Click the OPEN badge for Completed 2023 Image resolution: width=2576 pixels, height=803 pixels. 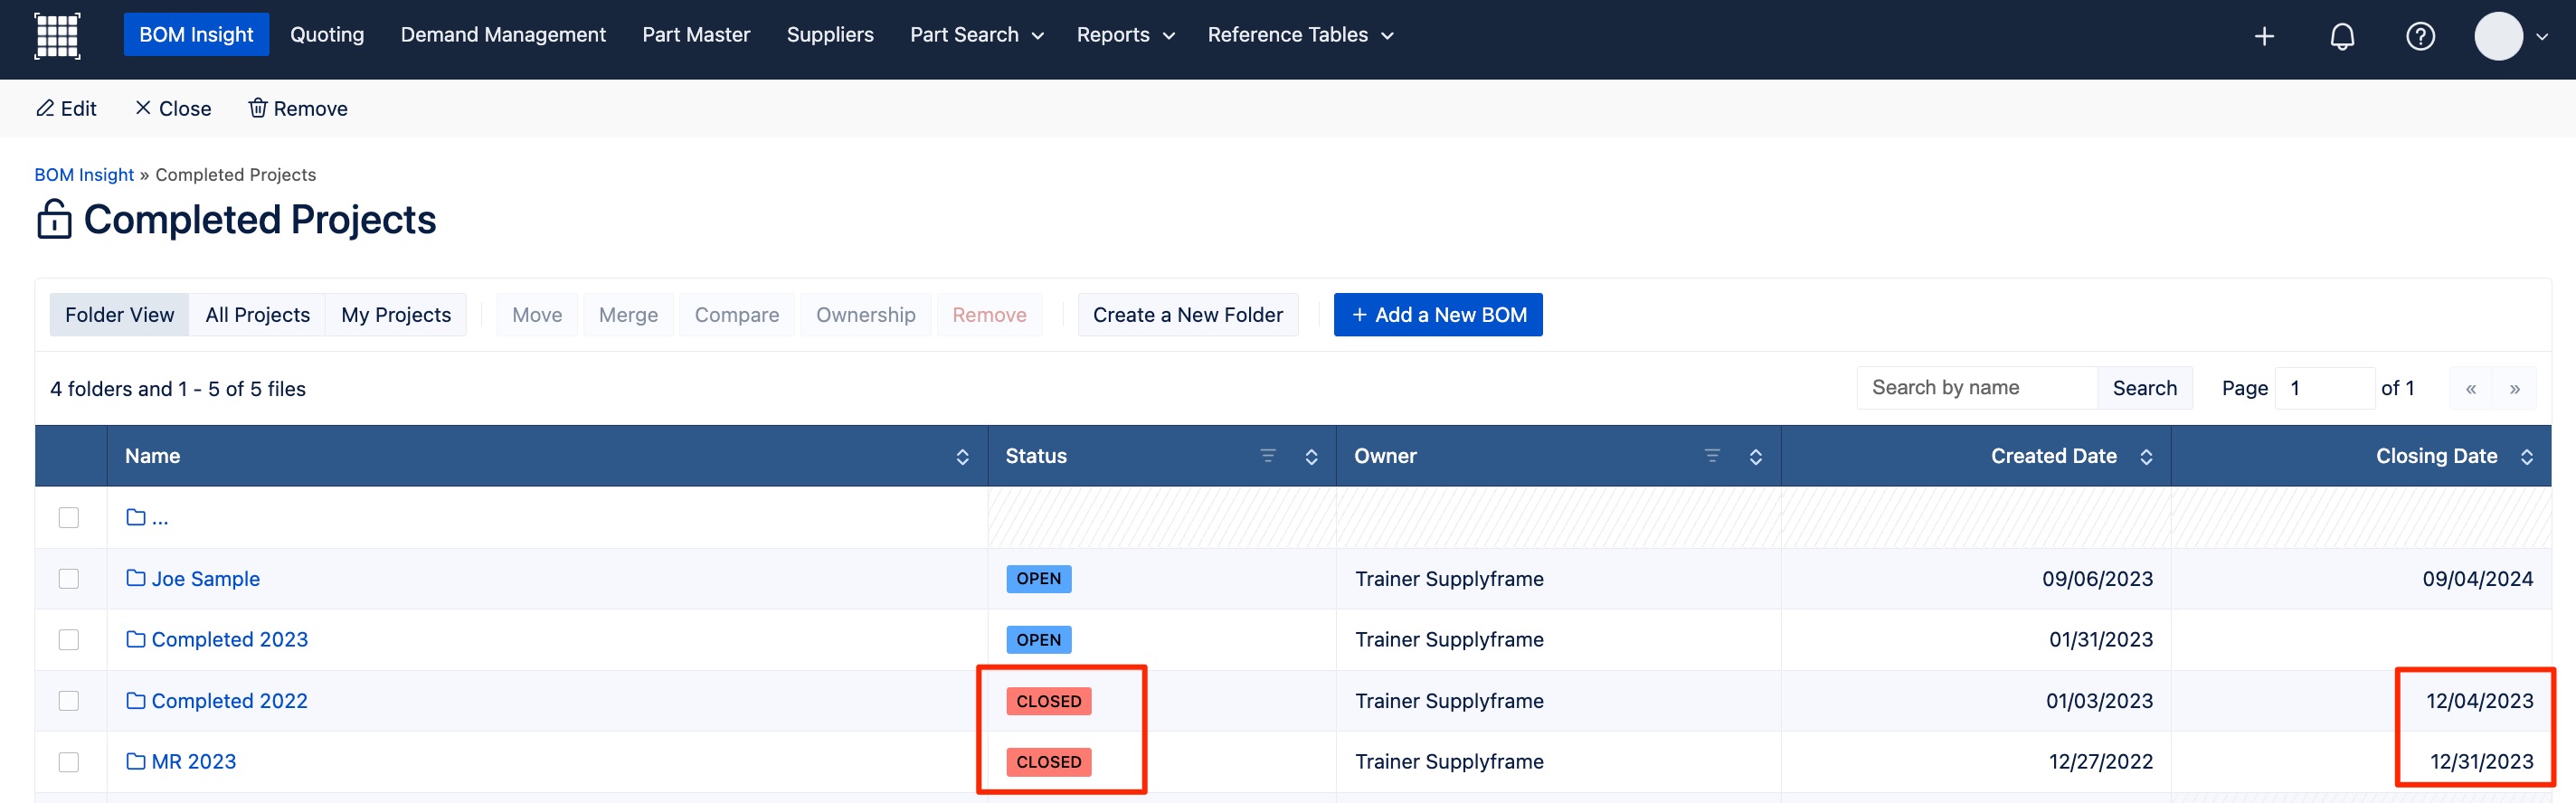tap(1038, 640)
